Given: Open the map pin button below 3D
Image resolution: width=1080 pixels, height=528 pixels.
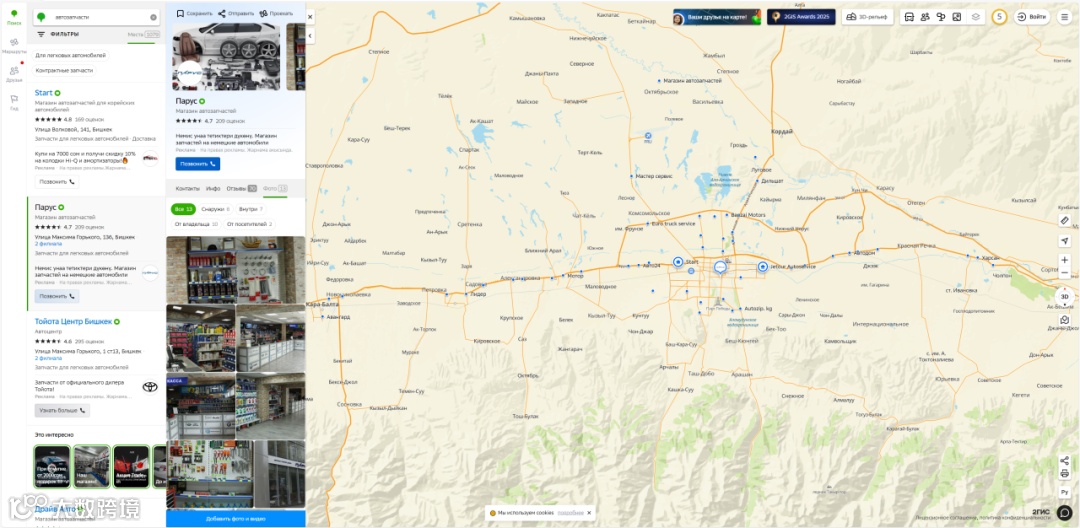Looking at the screenshot, I should [1065, 320].
